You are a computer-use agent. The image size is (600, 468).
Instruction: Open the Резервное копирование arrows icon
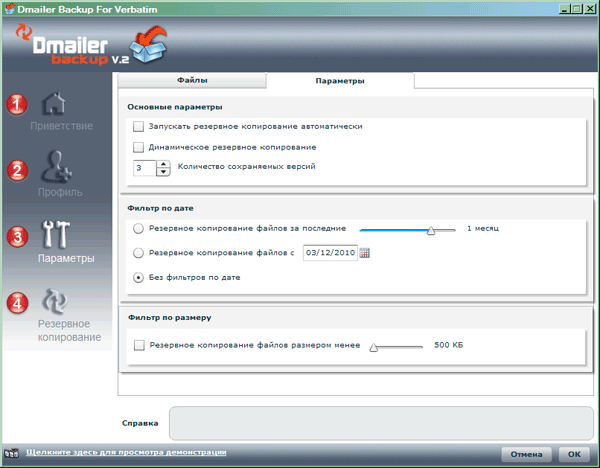tap(55, 300)
